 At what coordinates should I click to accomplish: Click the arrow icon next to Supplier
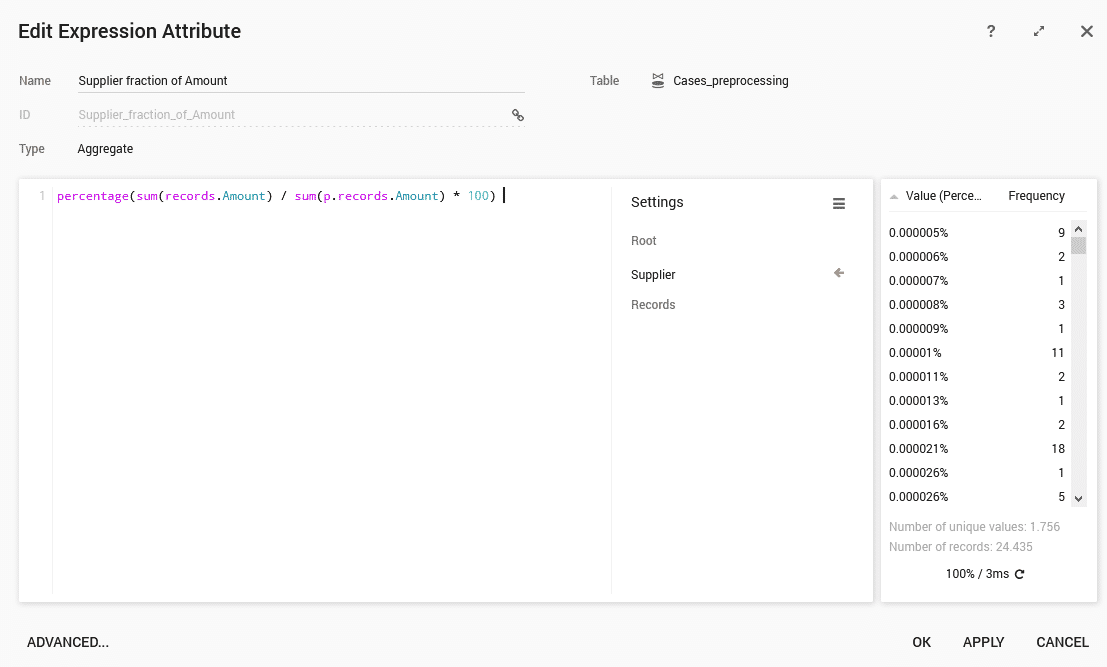tap(839, 273)
